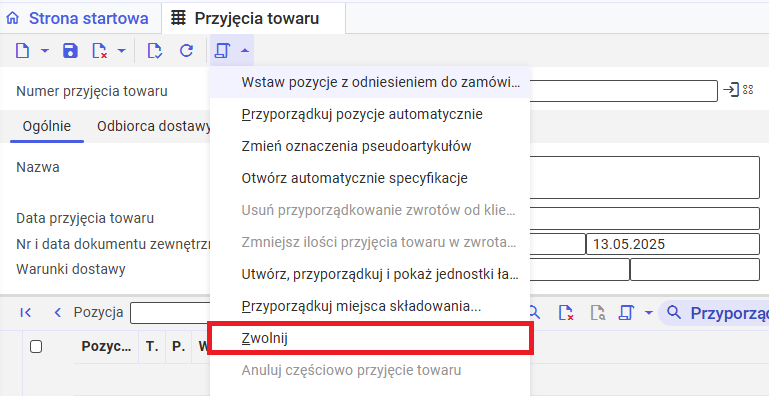This screenshot has width=769, height=396.
Task: Click the delete position icon in table toolbar
Action: click(566, 313)
